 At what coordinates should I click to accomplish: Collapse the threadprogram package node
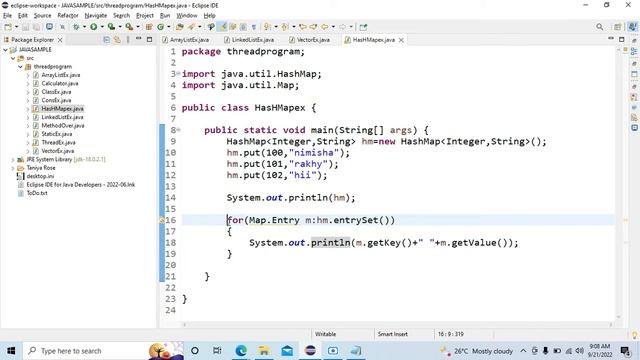click(20, 67)
